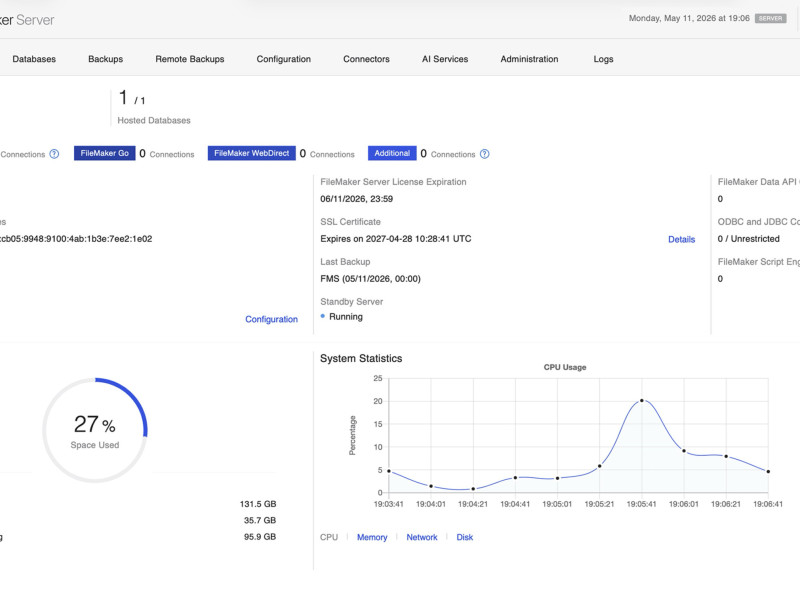Click blue status dot next to Running

click(x=322, y=316)
